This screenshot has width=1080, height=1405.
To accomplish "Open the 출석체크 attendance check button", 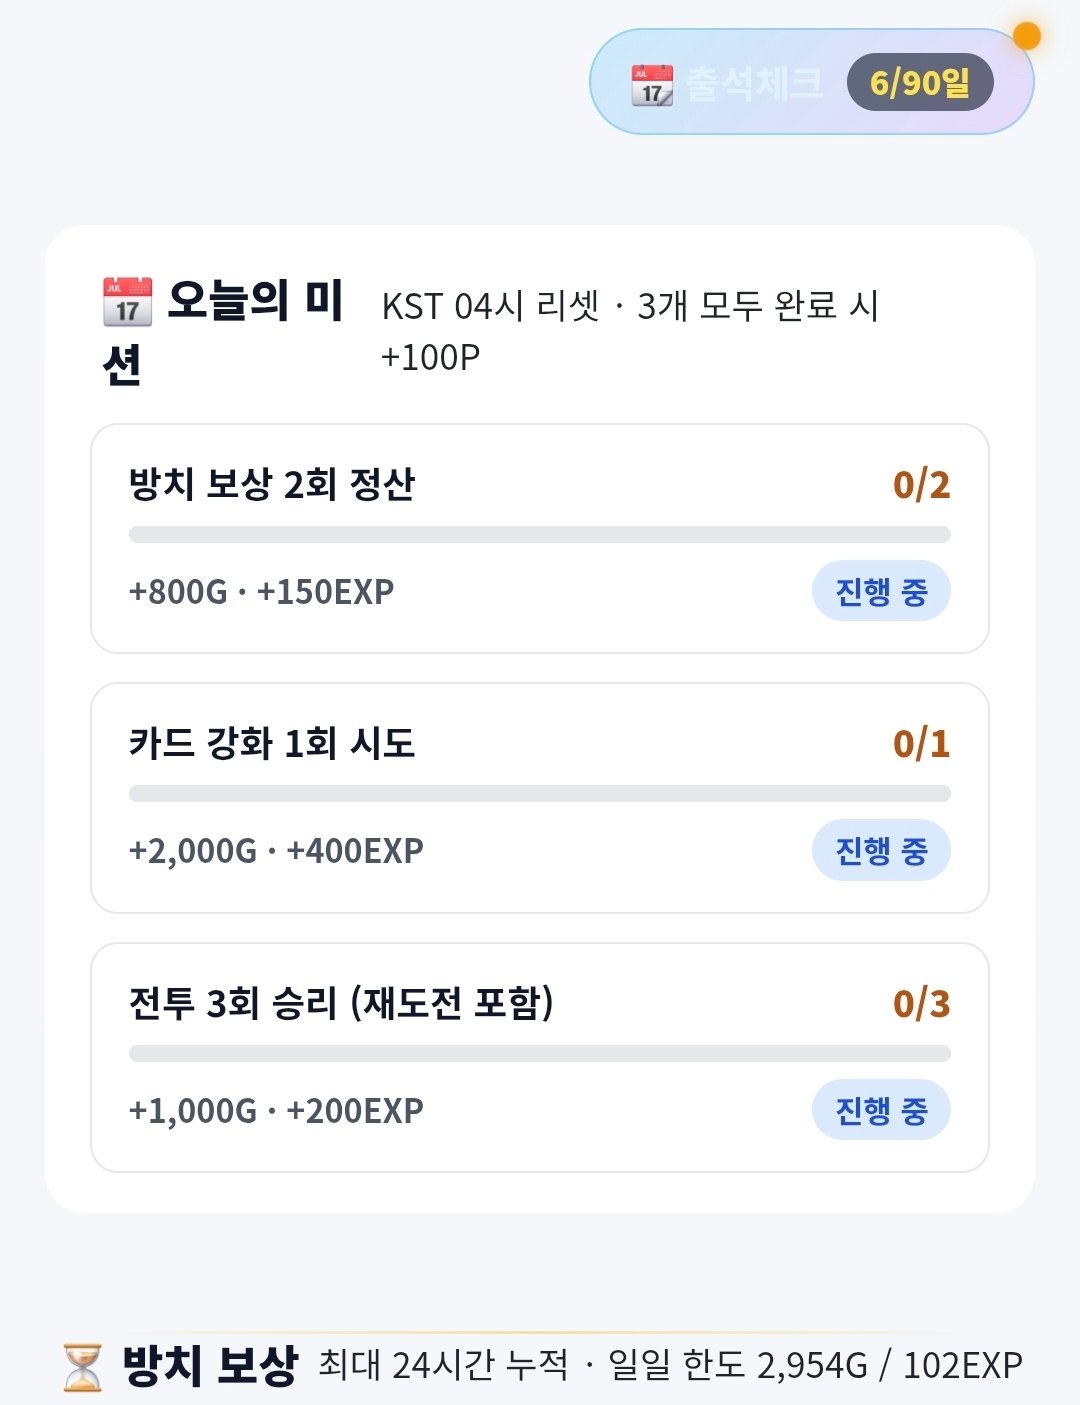I will pyautogui.click(x=811, y=82).
